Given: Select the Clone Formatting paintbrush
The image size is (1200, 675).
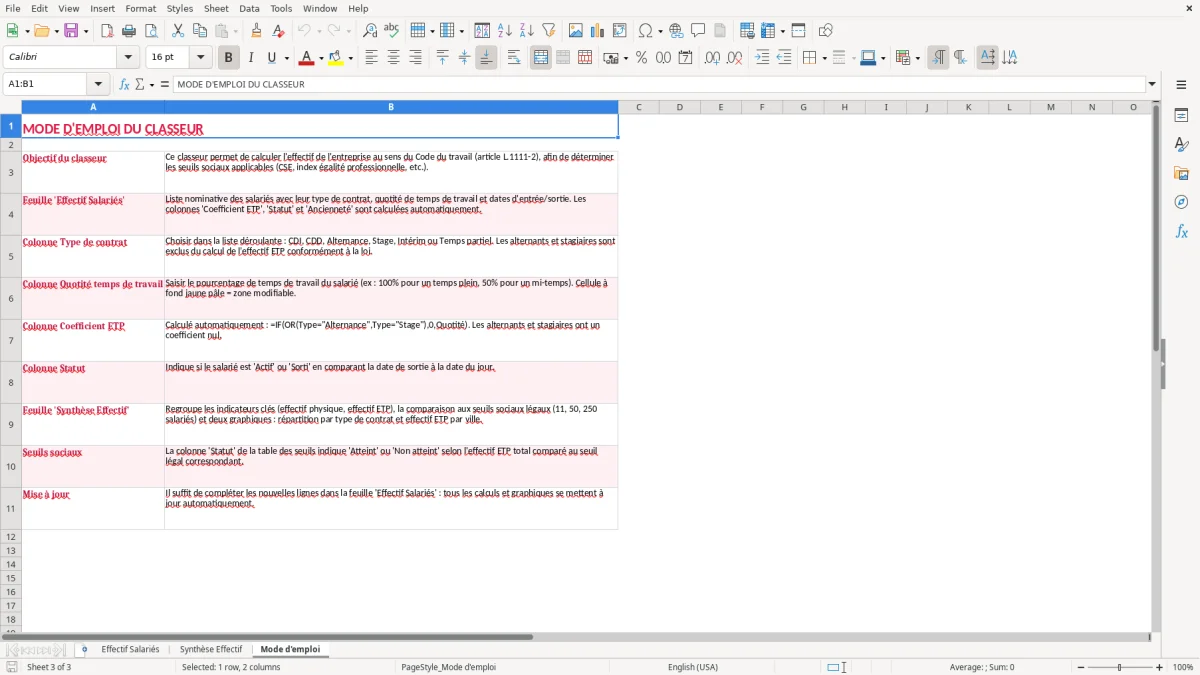Looking at the screenshot, I should 257,31.
